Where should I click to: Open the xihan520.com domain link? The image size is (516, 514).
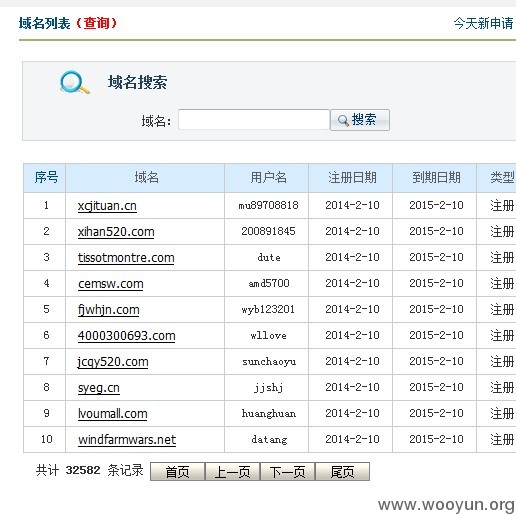point(116,232)
